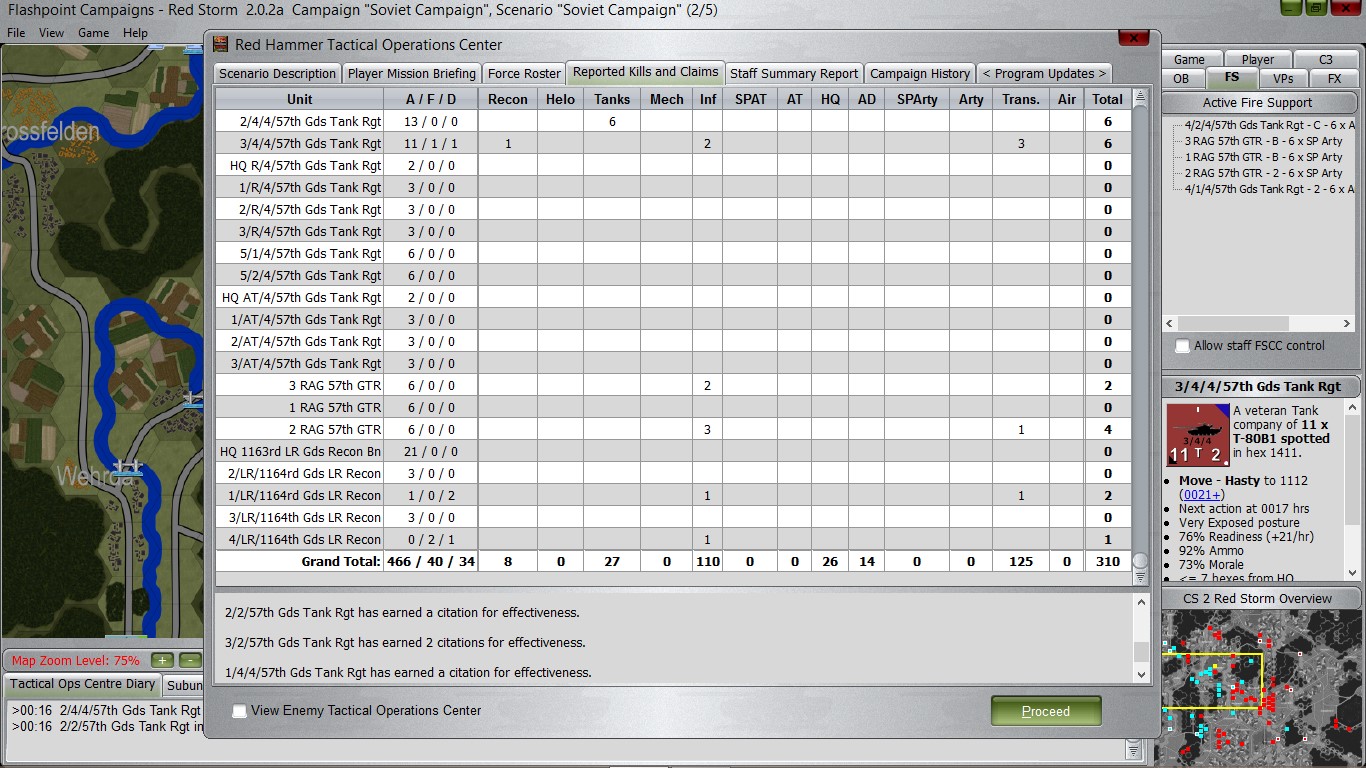Image resolution: width=1366 pixels, height=768 pixels.
Task: Close the Red Hammer Tactical Operations Center dialog
Action: [1133, 38]
